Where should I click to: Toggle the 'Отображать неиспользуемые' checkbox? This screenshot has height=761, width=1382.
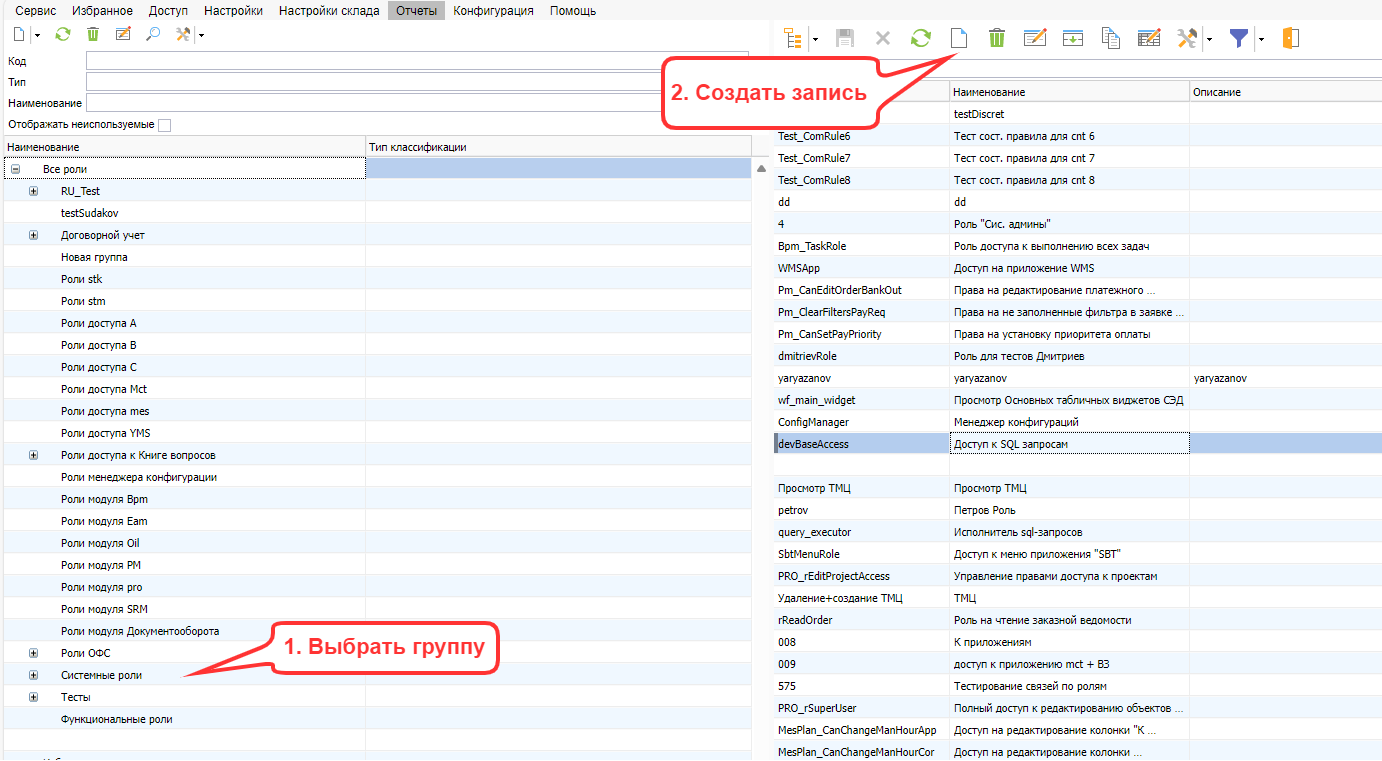[x=165, y=125]
